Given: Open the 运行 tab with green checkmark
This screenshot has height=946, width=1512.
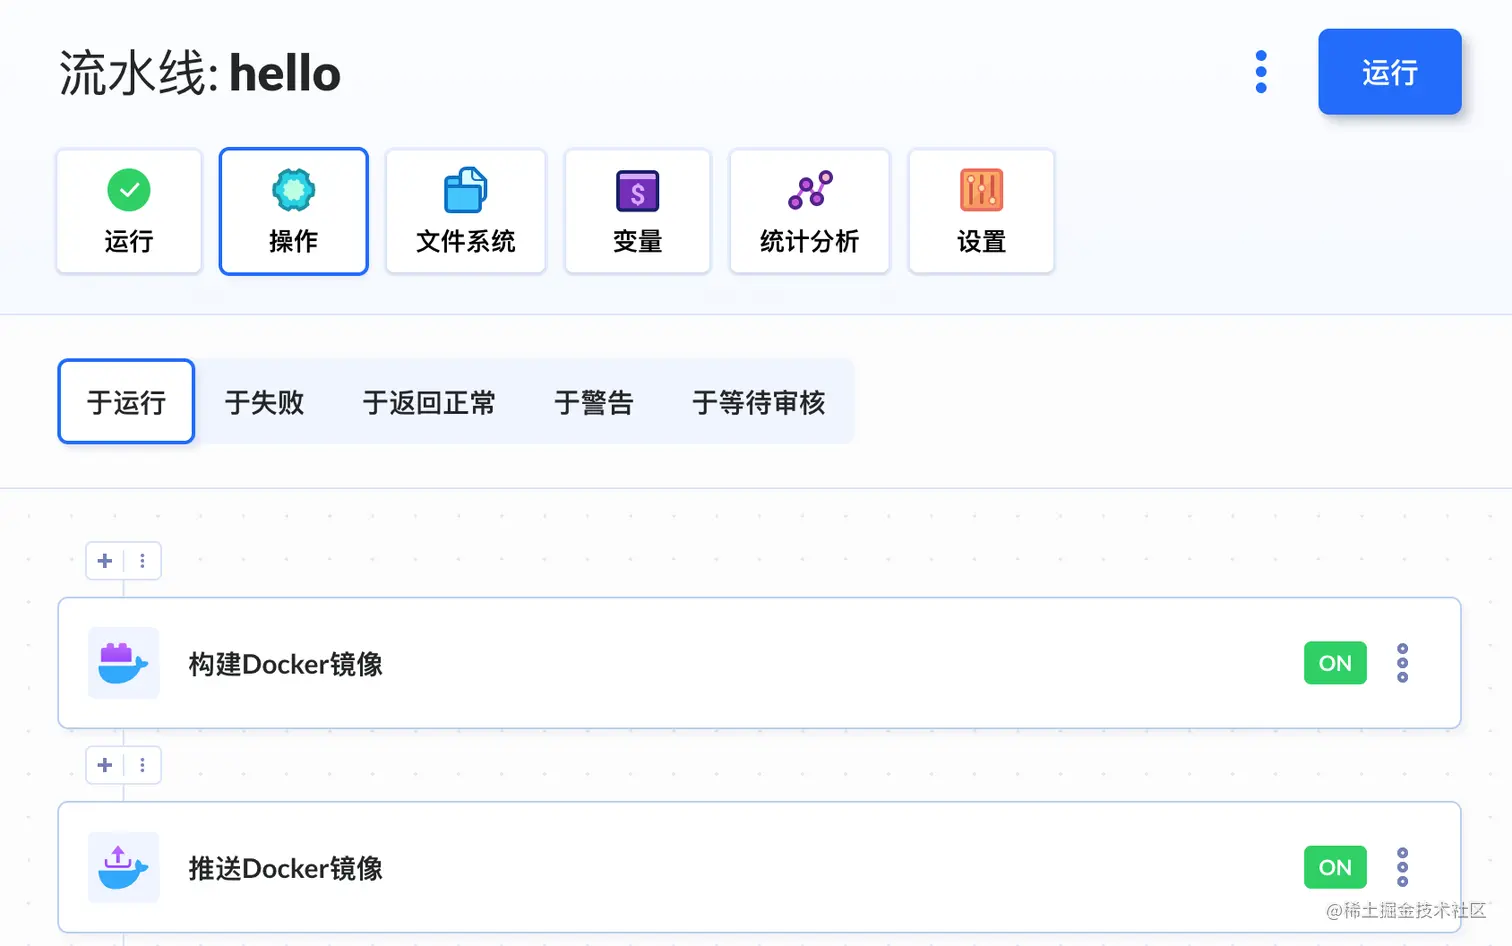Looking at the screenshot, I should pyautogui.click(x=129, y=211).
